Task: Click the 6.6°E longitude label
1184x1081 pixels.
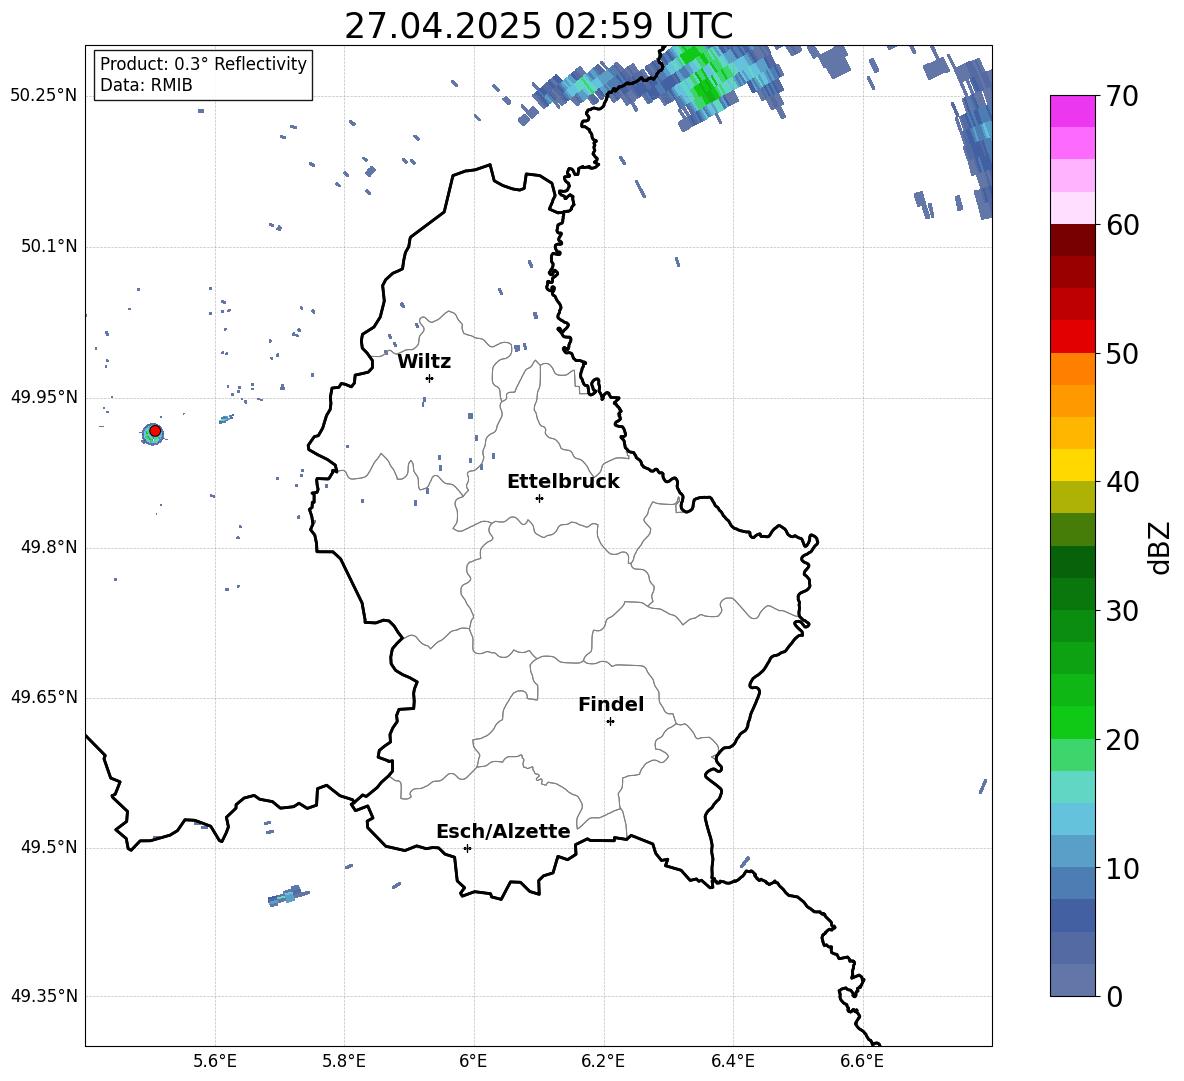Action: click(x=862, y=1061)
